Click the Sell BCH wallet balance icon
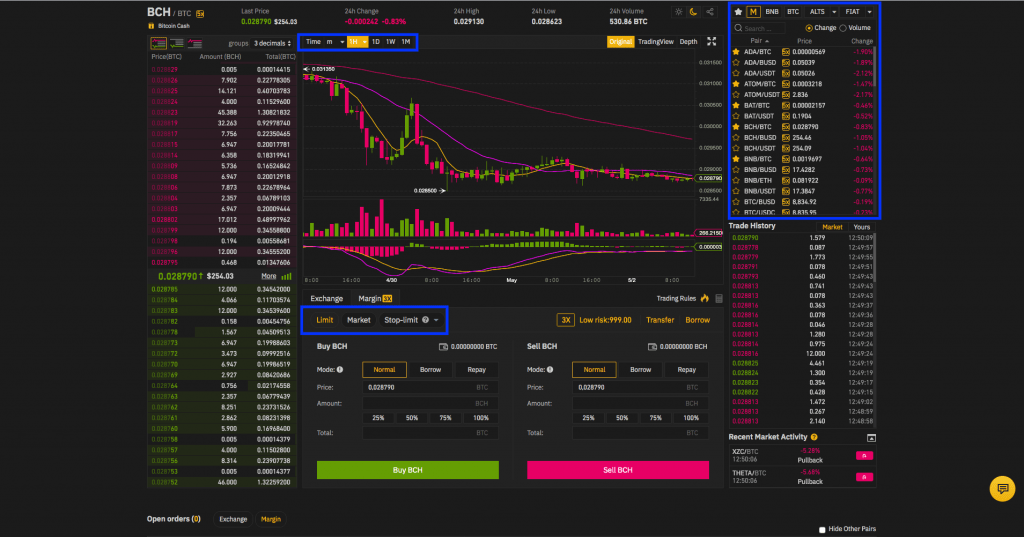The image size is (1024, 537). coord(652,347)
